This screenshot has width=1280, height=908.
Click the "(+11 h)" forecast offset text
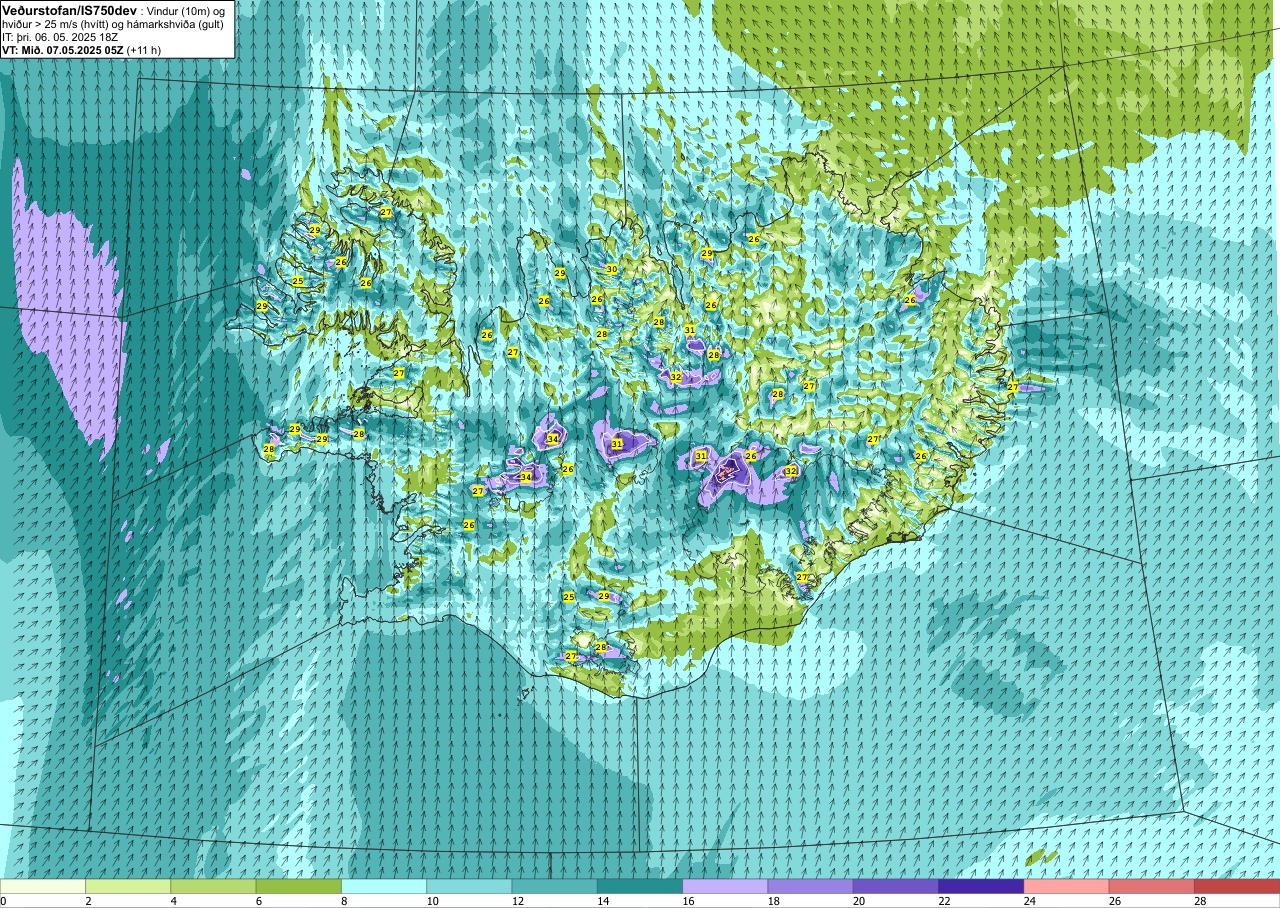144,50
